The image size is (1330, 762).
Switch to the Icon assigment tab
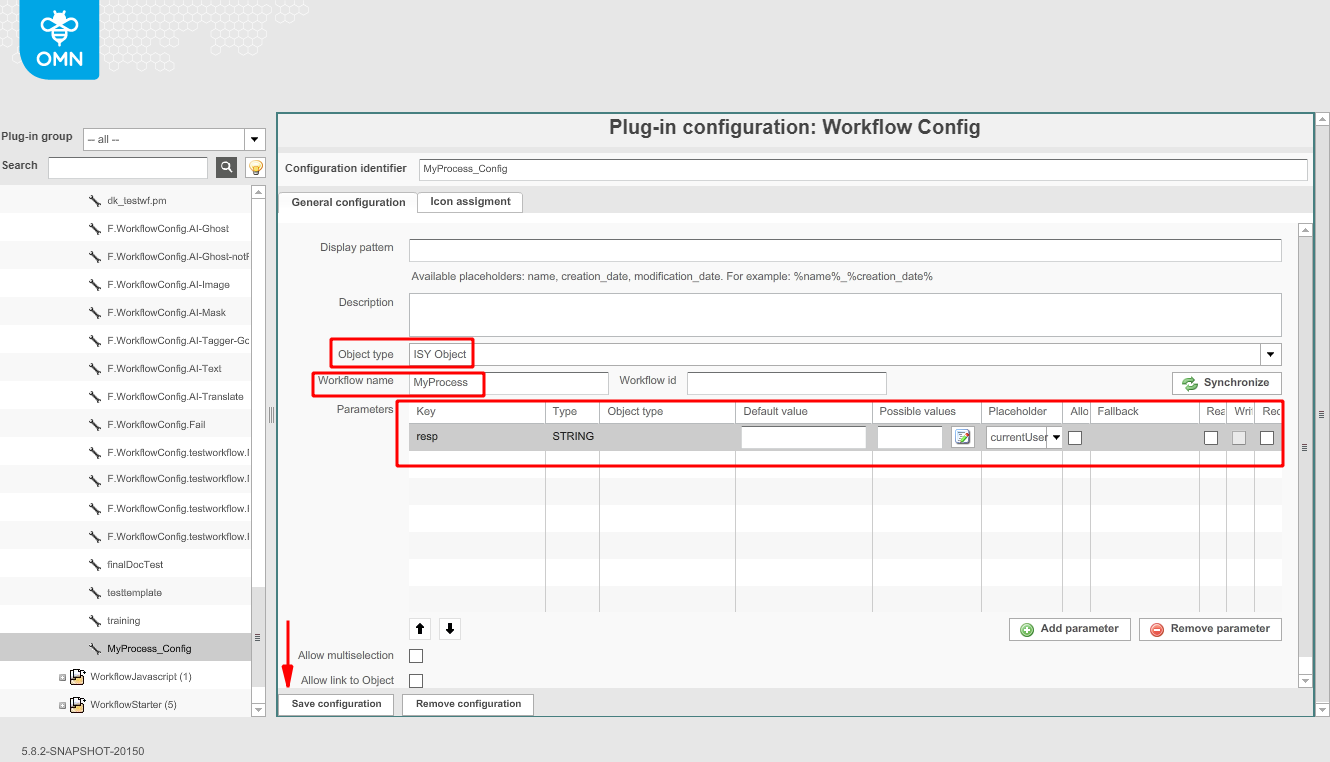pos(470,202)
